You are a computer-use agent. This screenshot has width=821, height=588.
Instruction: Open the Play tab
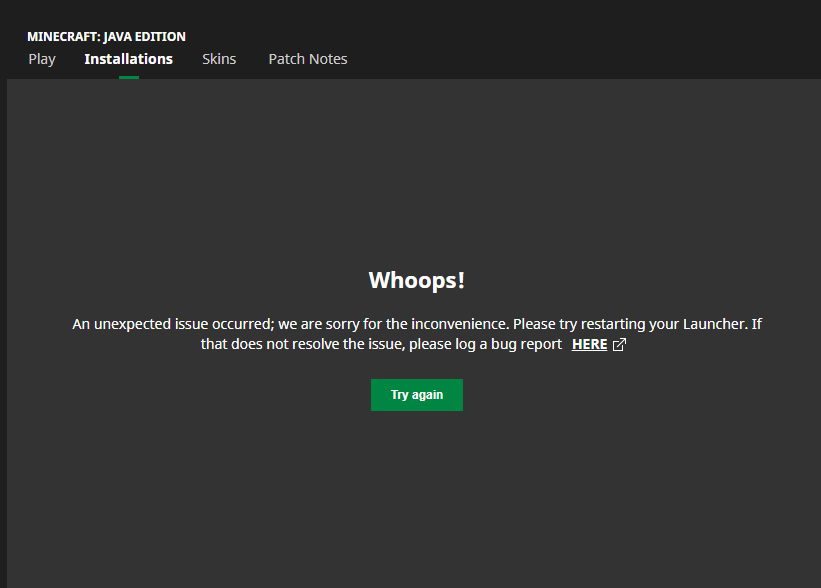click(x=42, y=59)
